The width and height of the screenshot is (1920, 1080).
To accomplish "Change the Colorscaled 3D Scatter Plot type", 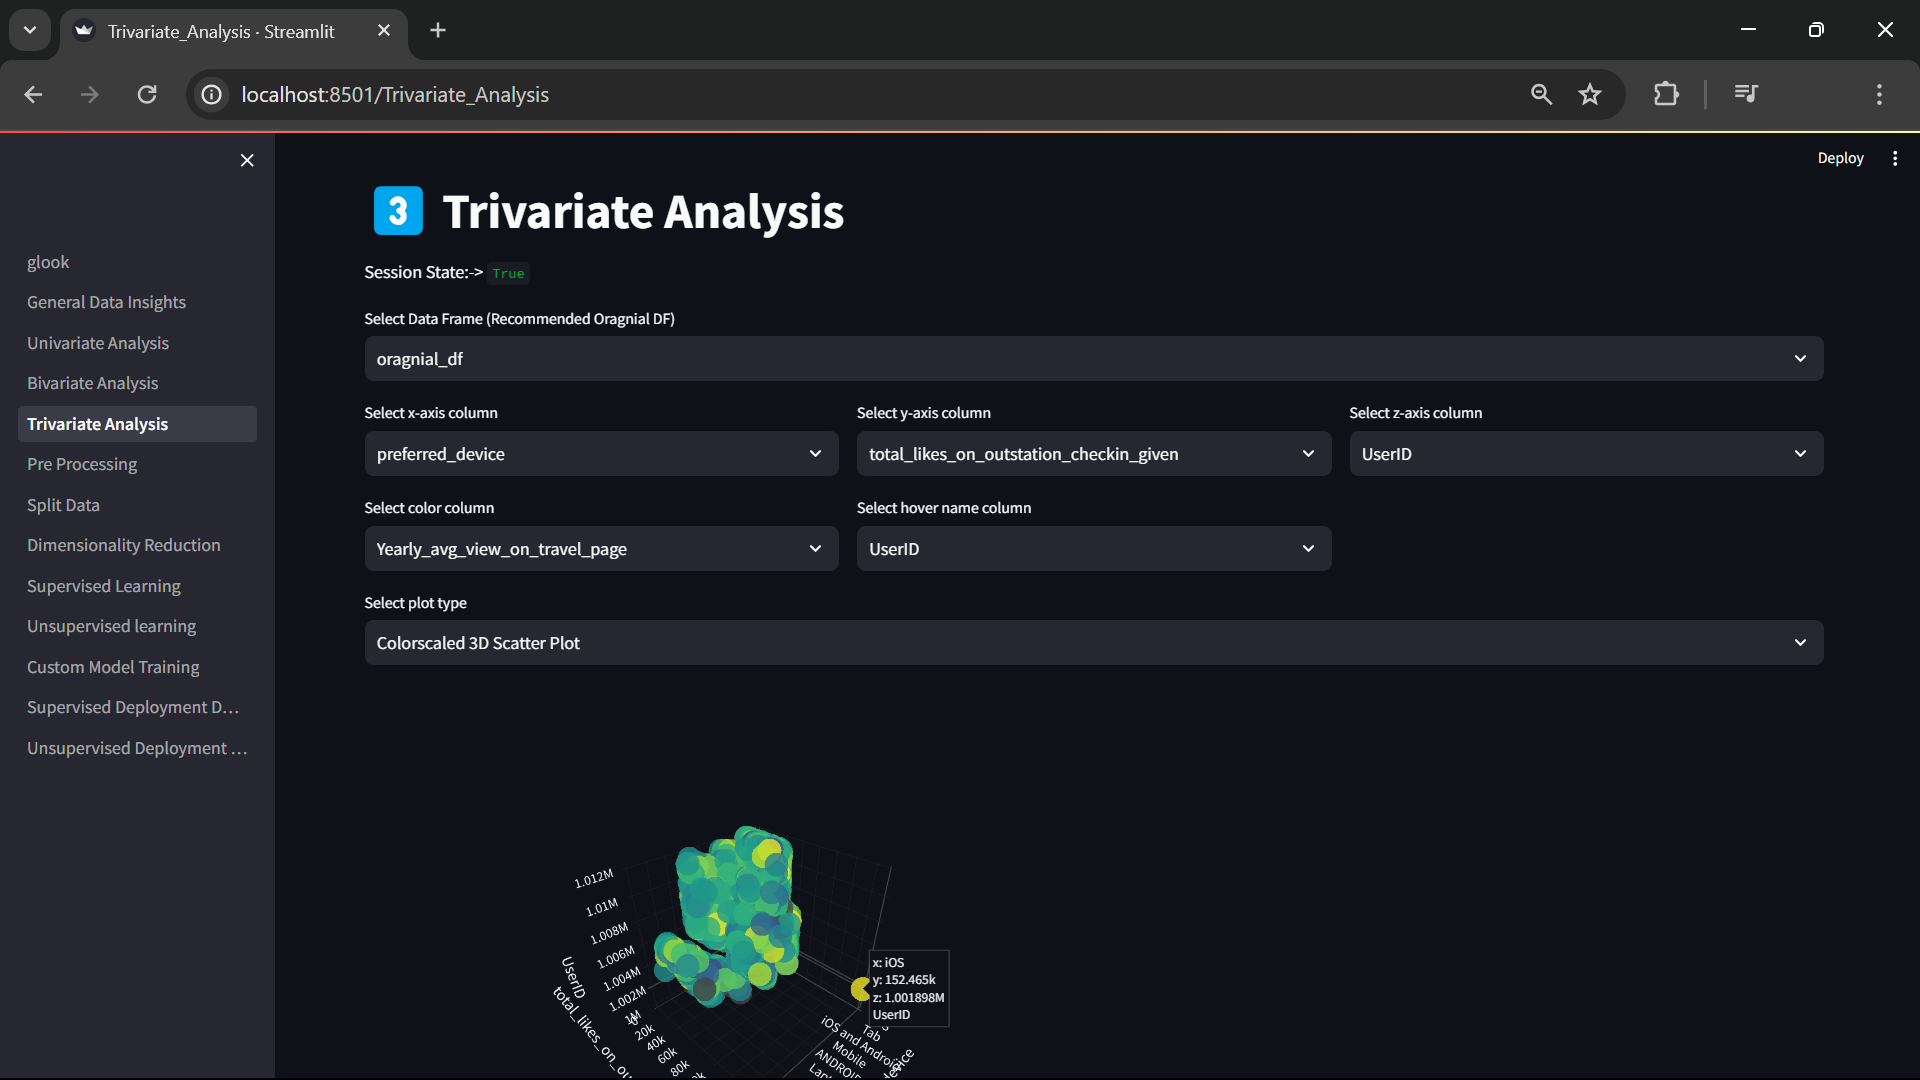I will [1093, 643].
